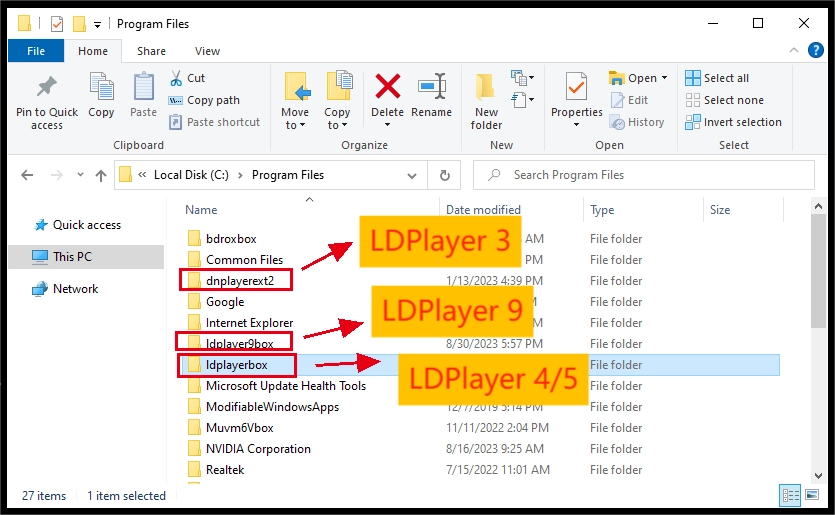Refresh the Program Files folder view
Viewport: 835px width, 515px height.
[x=445, y=175]
